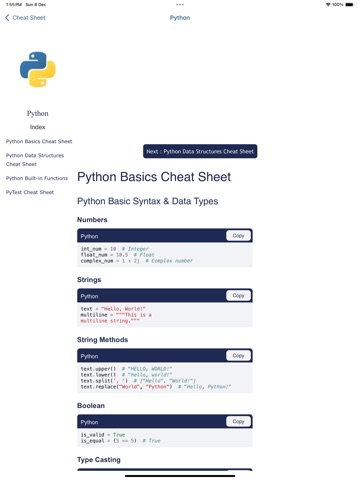Copy the Boolean code block

click(x=238, y=422)
